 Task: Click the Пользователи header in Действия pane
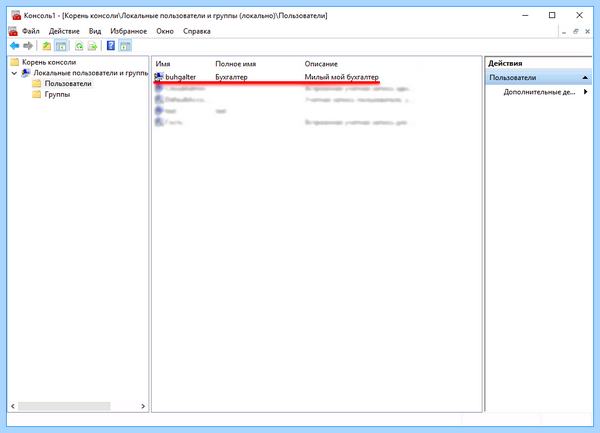538,78
